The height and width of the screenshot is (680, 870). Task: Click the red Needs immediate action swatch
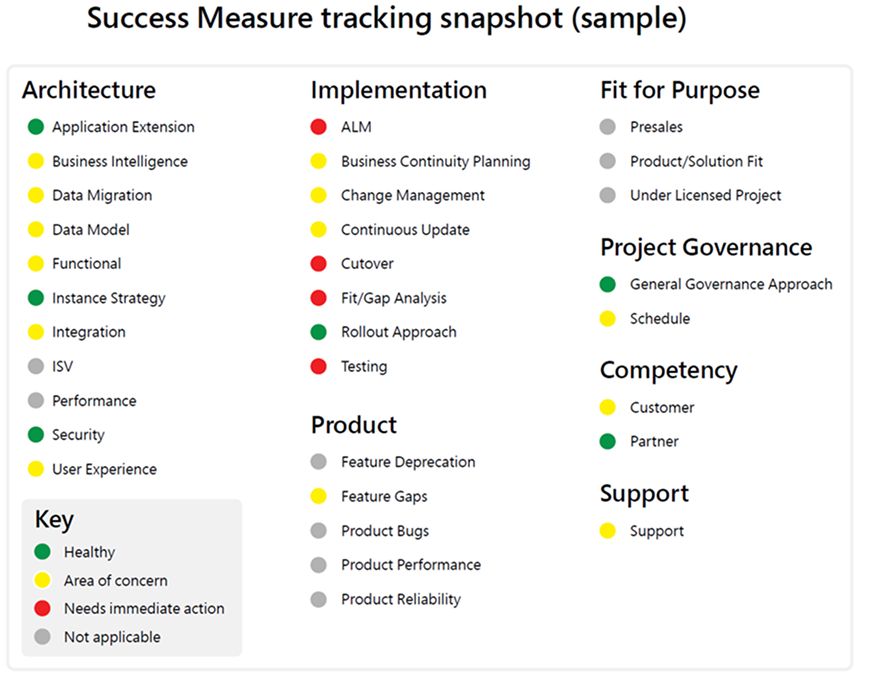pos(42,608)
